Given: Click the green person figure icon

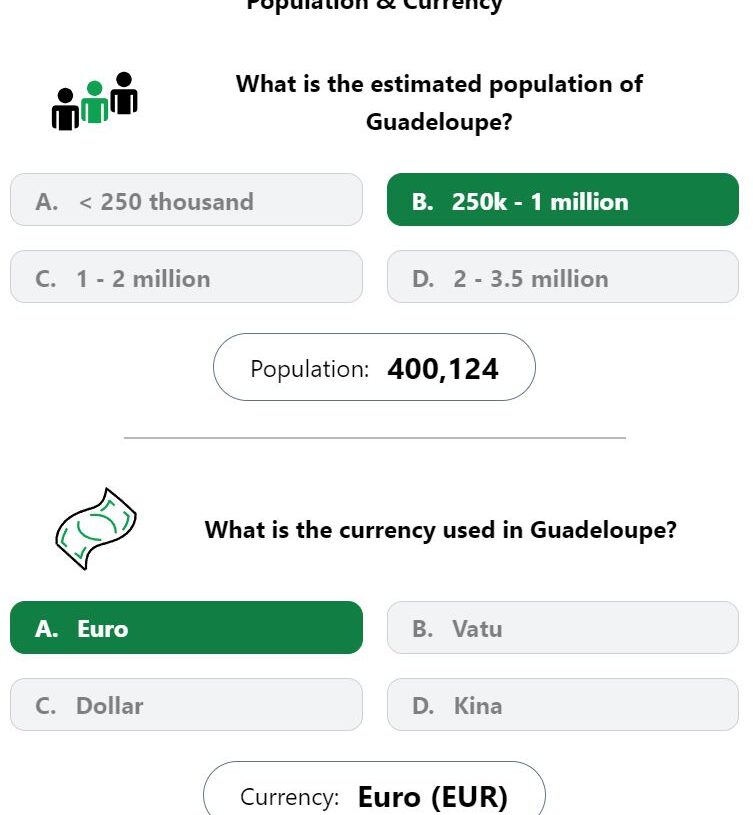Looking at the screenshot, I should [95, 102].
